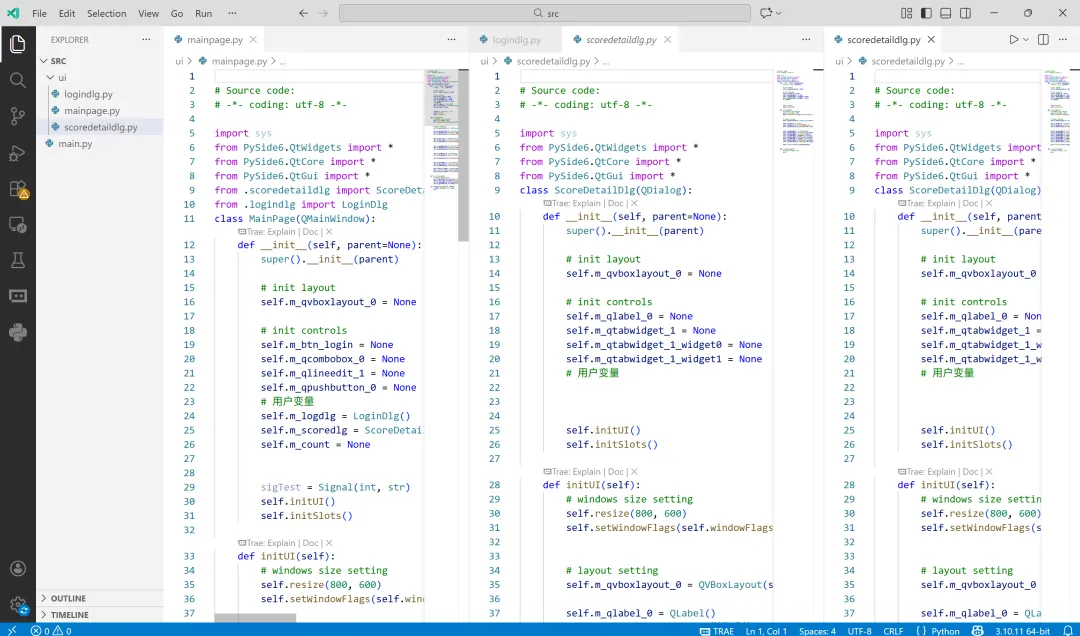Click the command center search box
The width and height of the screenshot is (1080, 636).
[545, 13]
